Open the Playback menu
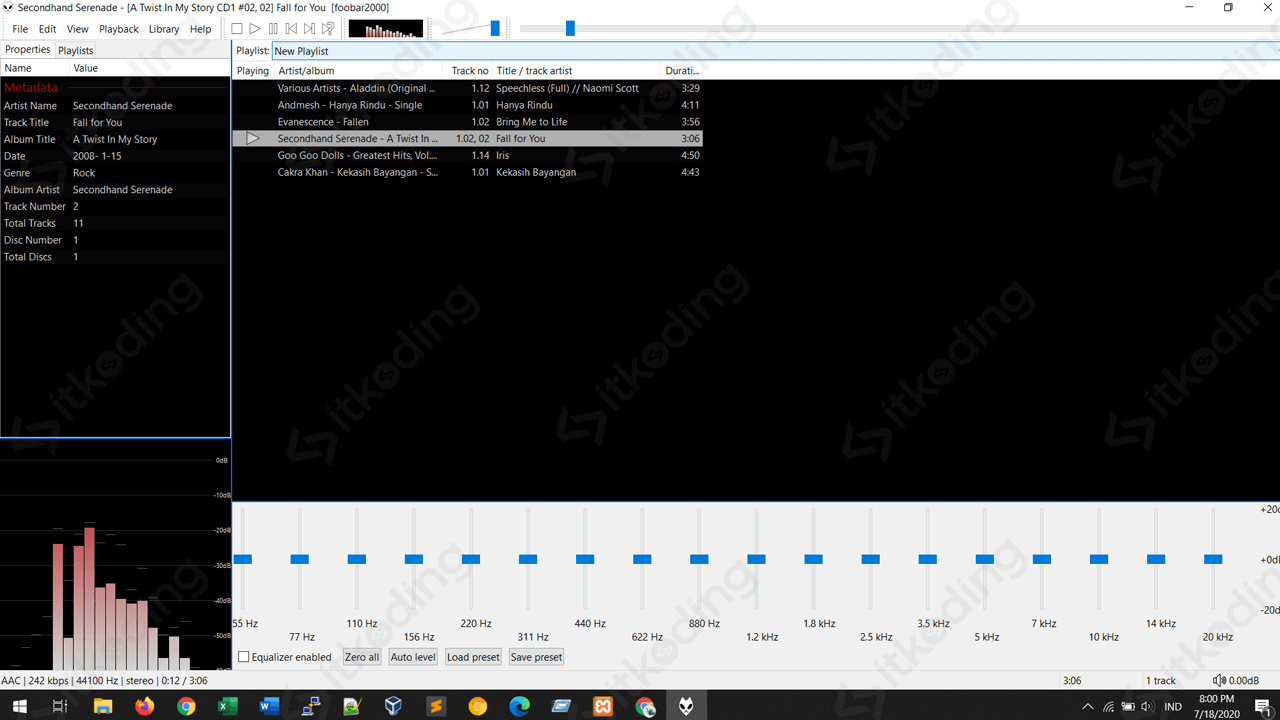 119,29
